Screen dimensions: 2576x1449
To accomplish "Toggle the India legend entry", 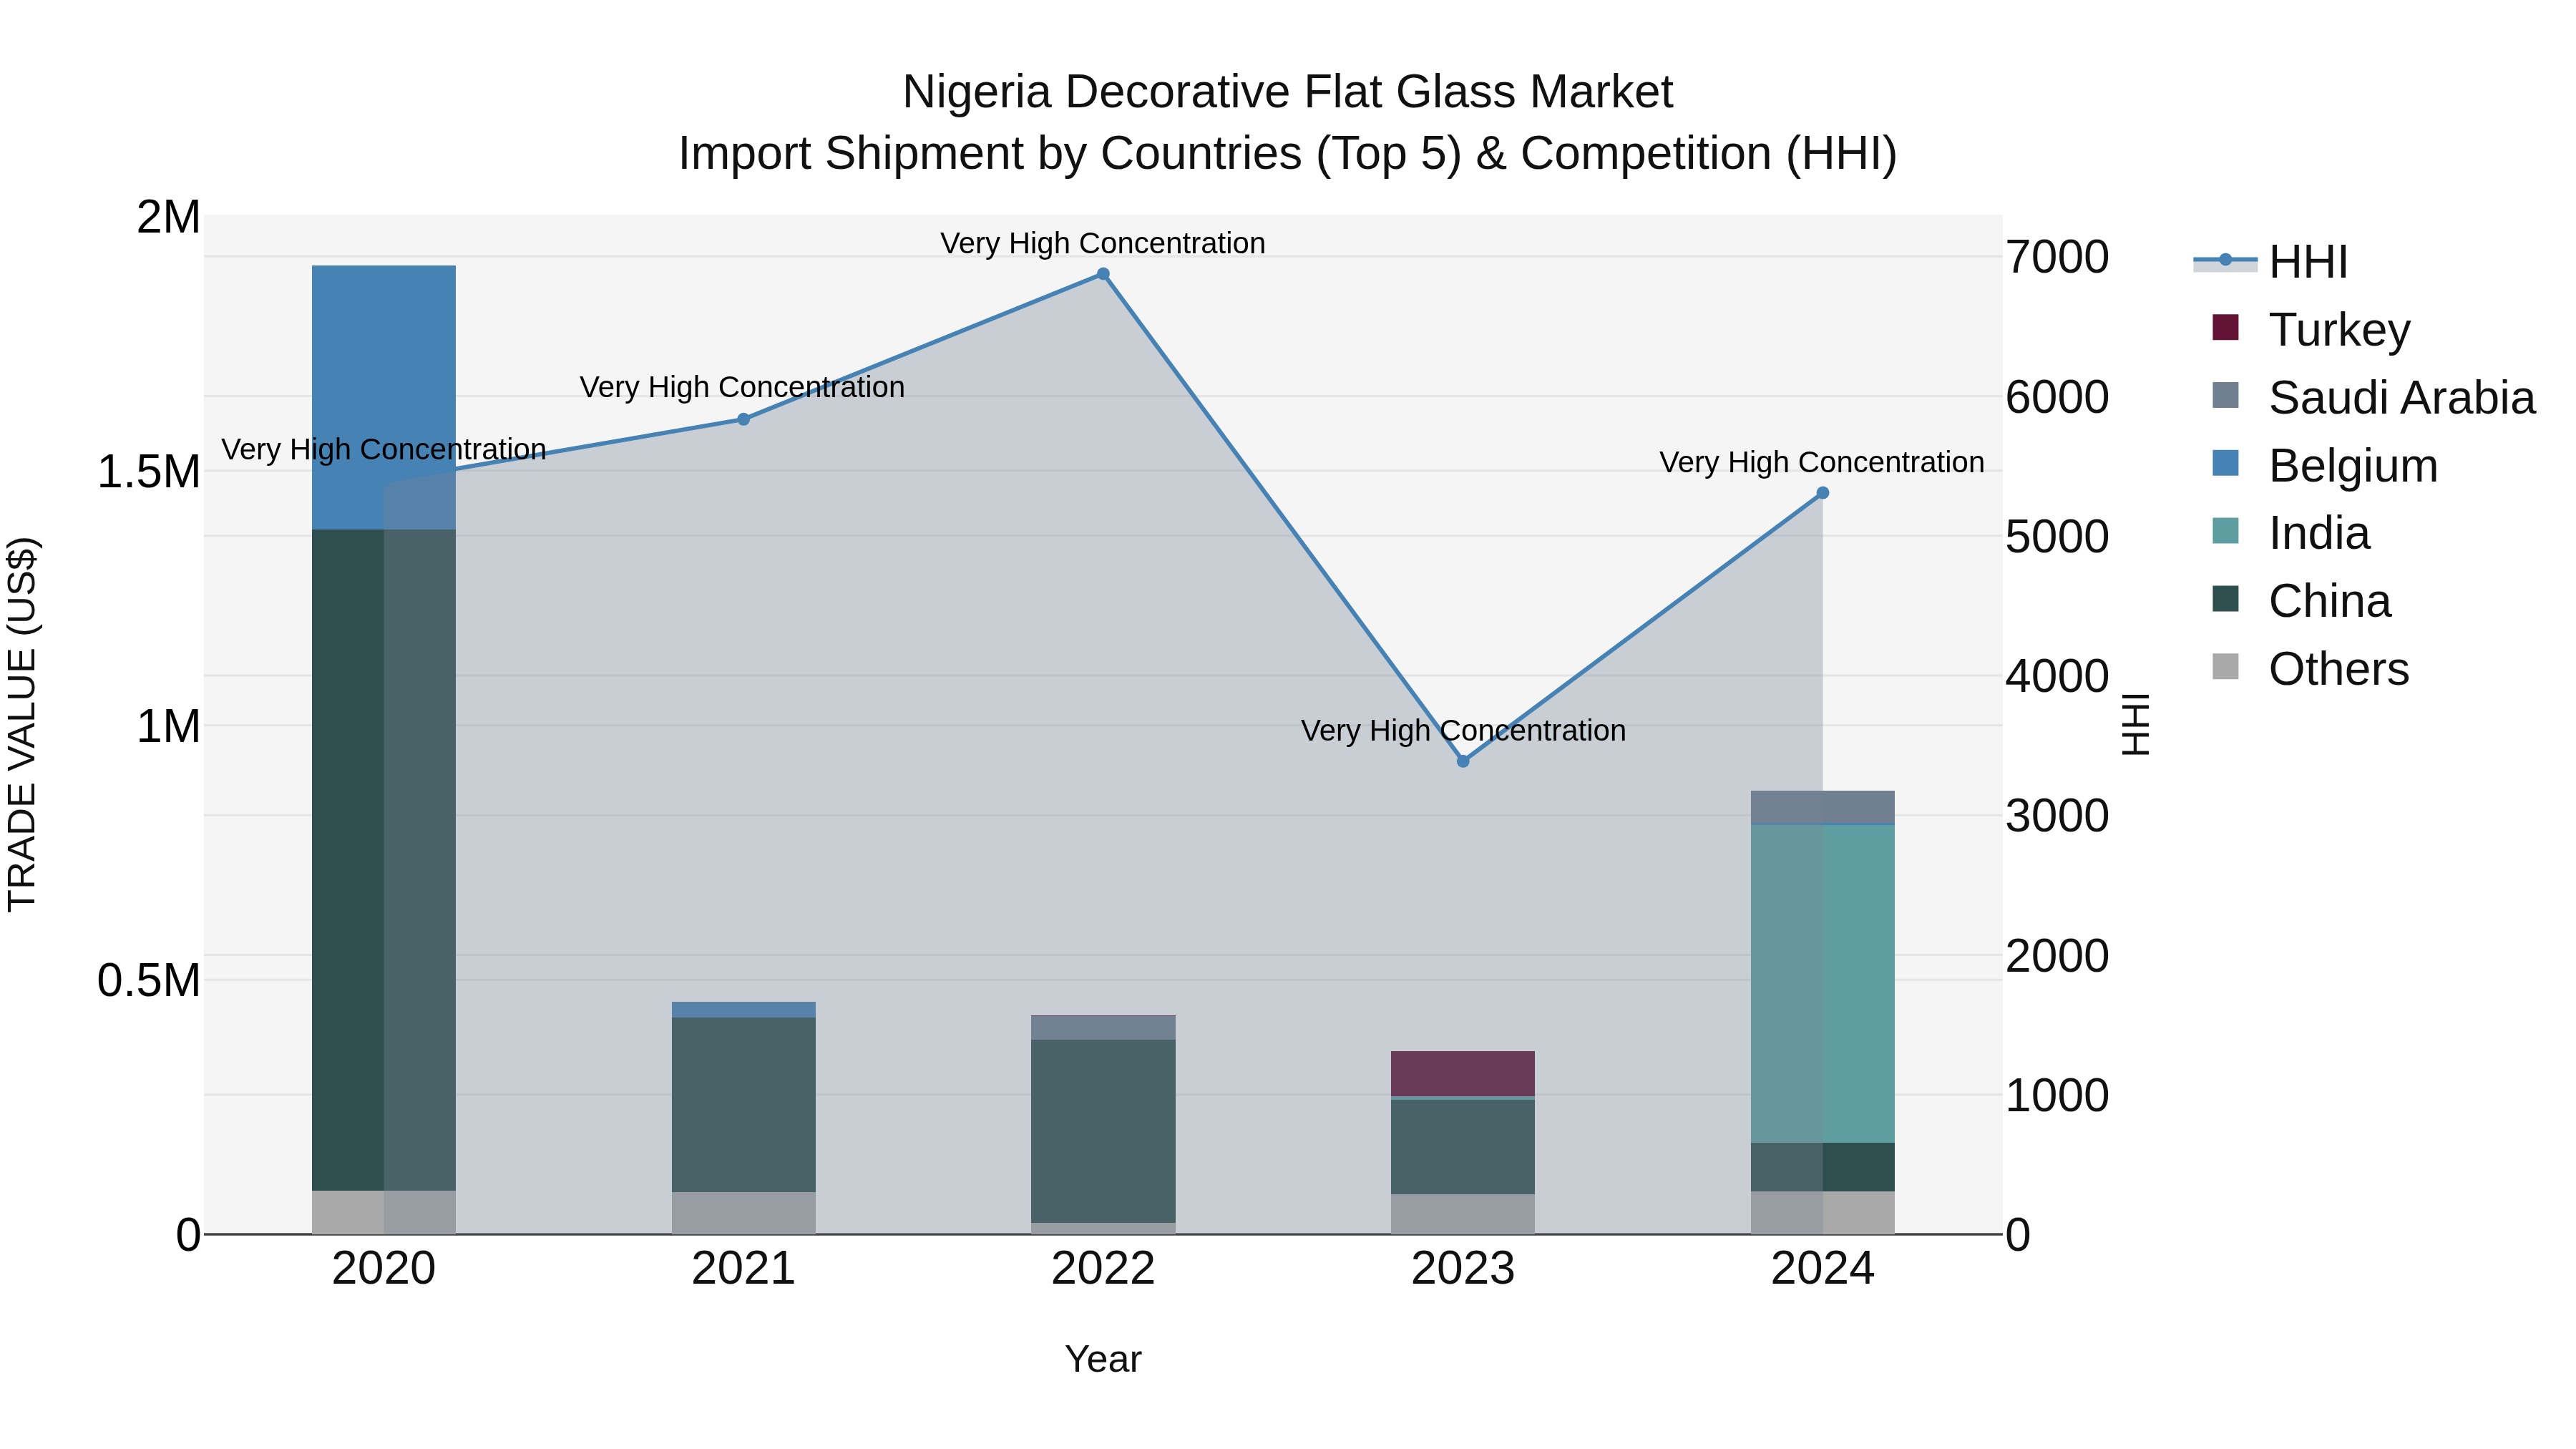I will coord(2290,532).
